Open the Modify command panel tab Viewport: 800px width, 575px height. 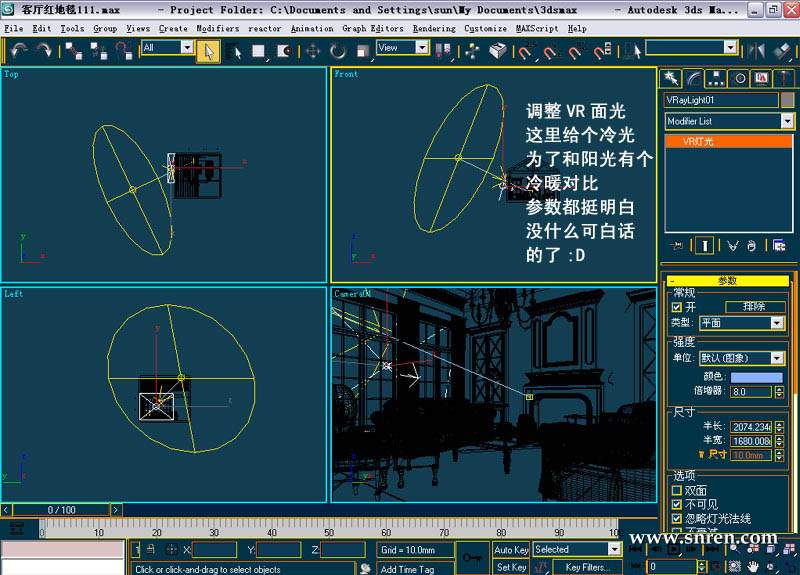[x=693, y=78]
